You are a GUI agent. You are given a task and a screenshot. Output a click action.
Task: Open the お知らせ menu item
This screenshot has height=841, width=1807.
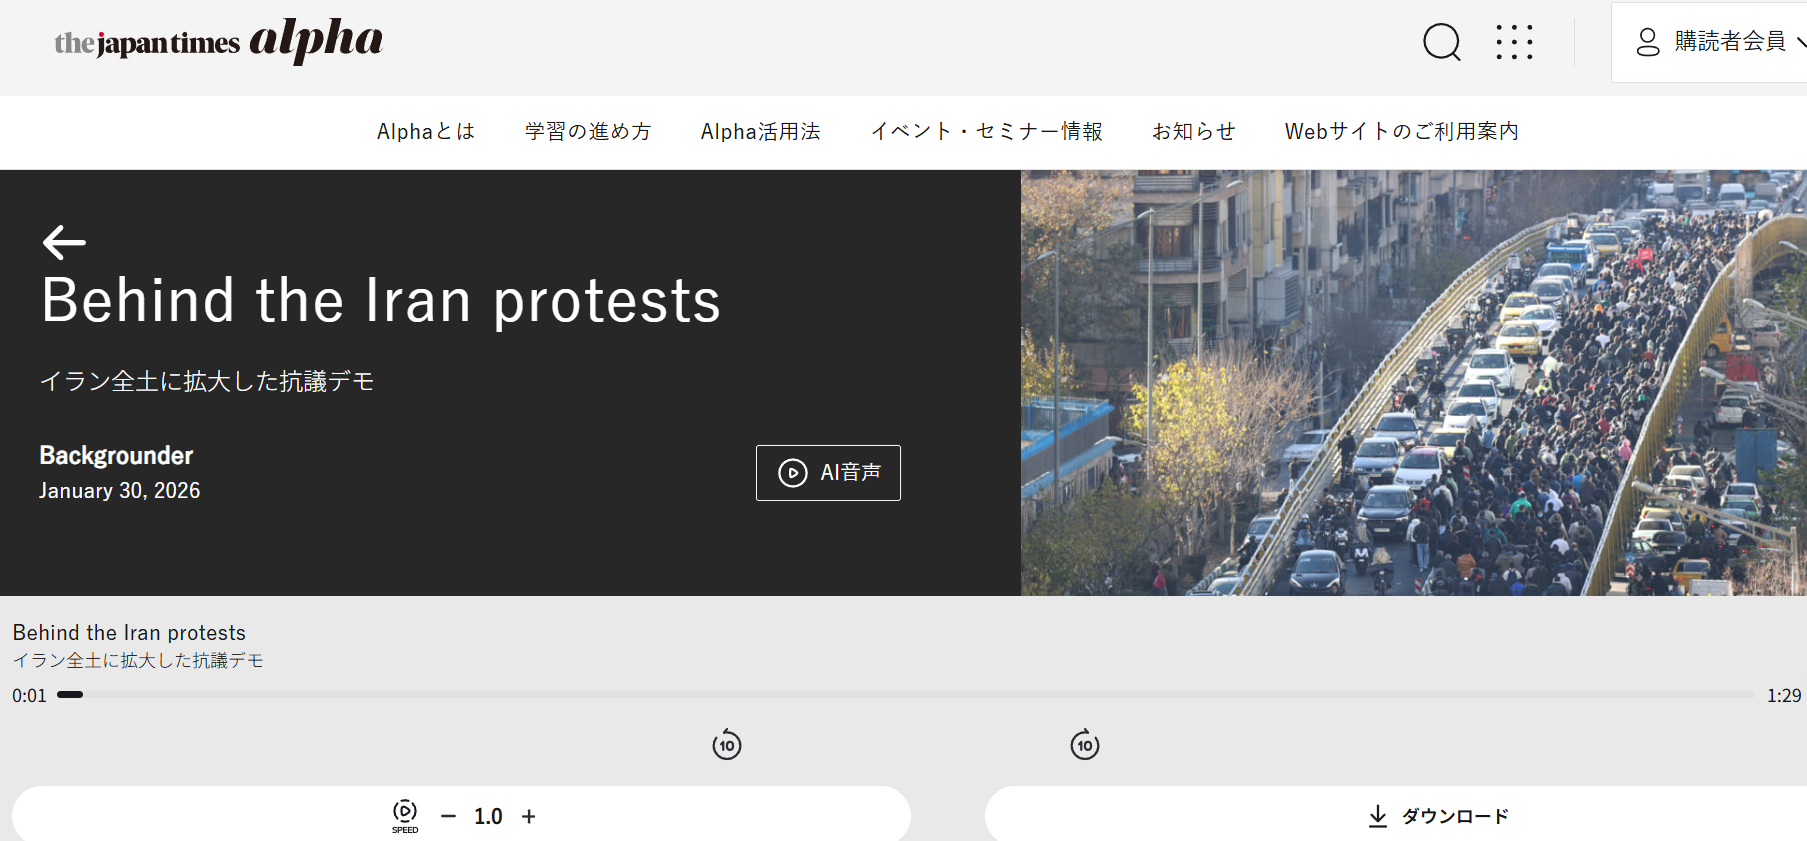(1194, 131)
